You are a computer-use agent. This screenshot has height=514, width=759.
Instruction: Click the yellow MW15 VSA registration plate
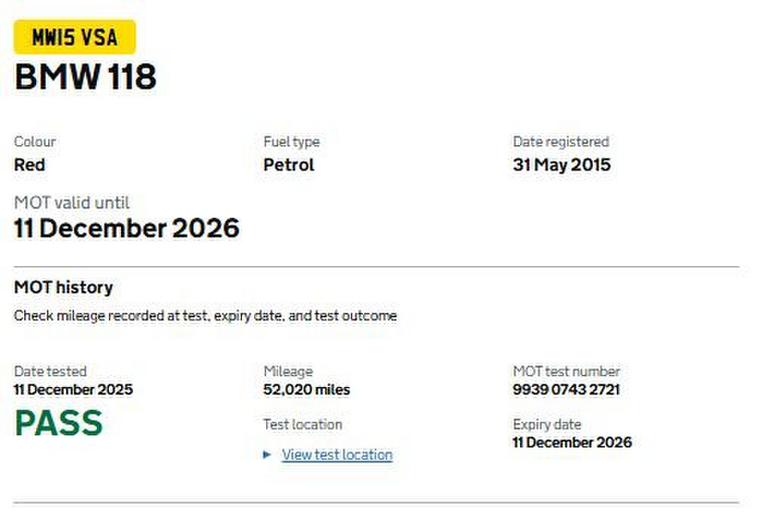click(x=75, y=38)
